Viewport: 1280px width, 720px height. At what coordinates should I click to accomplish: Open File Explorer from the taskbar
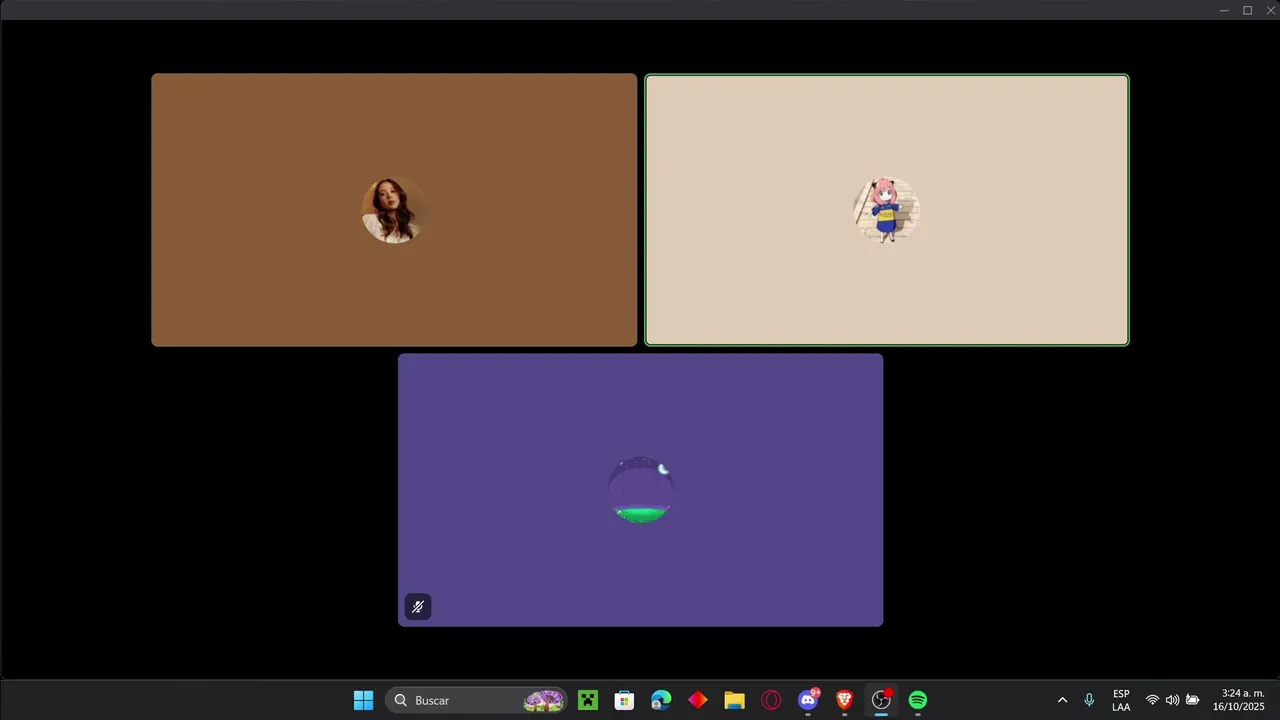click(735, 700)
